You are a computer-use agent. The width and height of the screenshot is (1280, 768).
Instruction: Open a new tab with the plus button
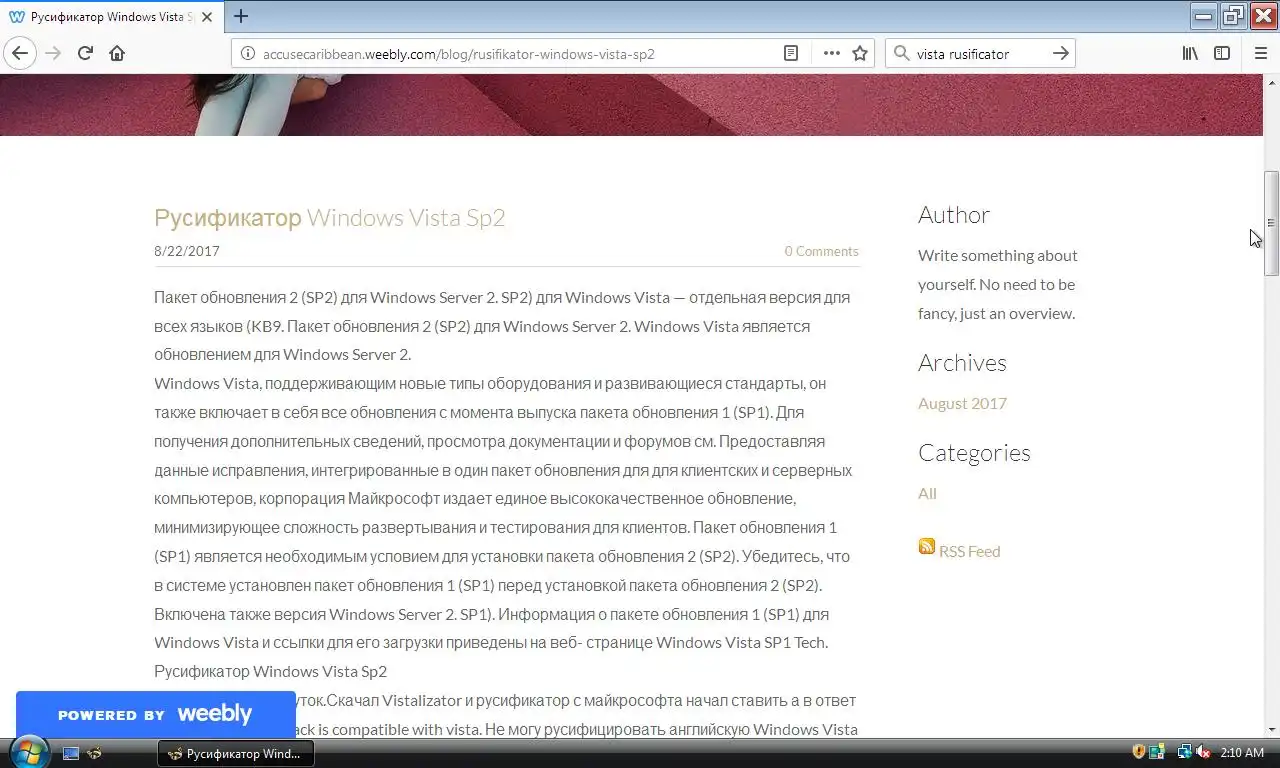click(x=241, y=16)
